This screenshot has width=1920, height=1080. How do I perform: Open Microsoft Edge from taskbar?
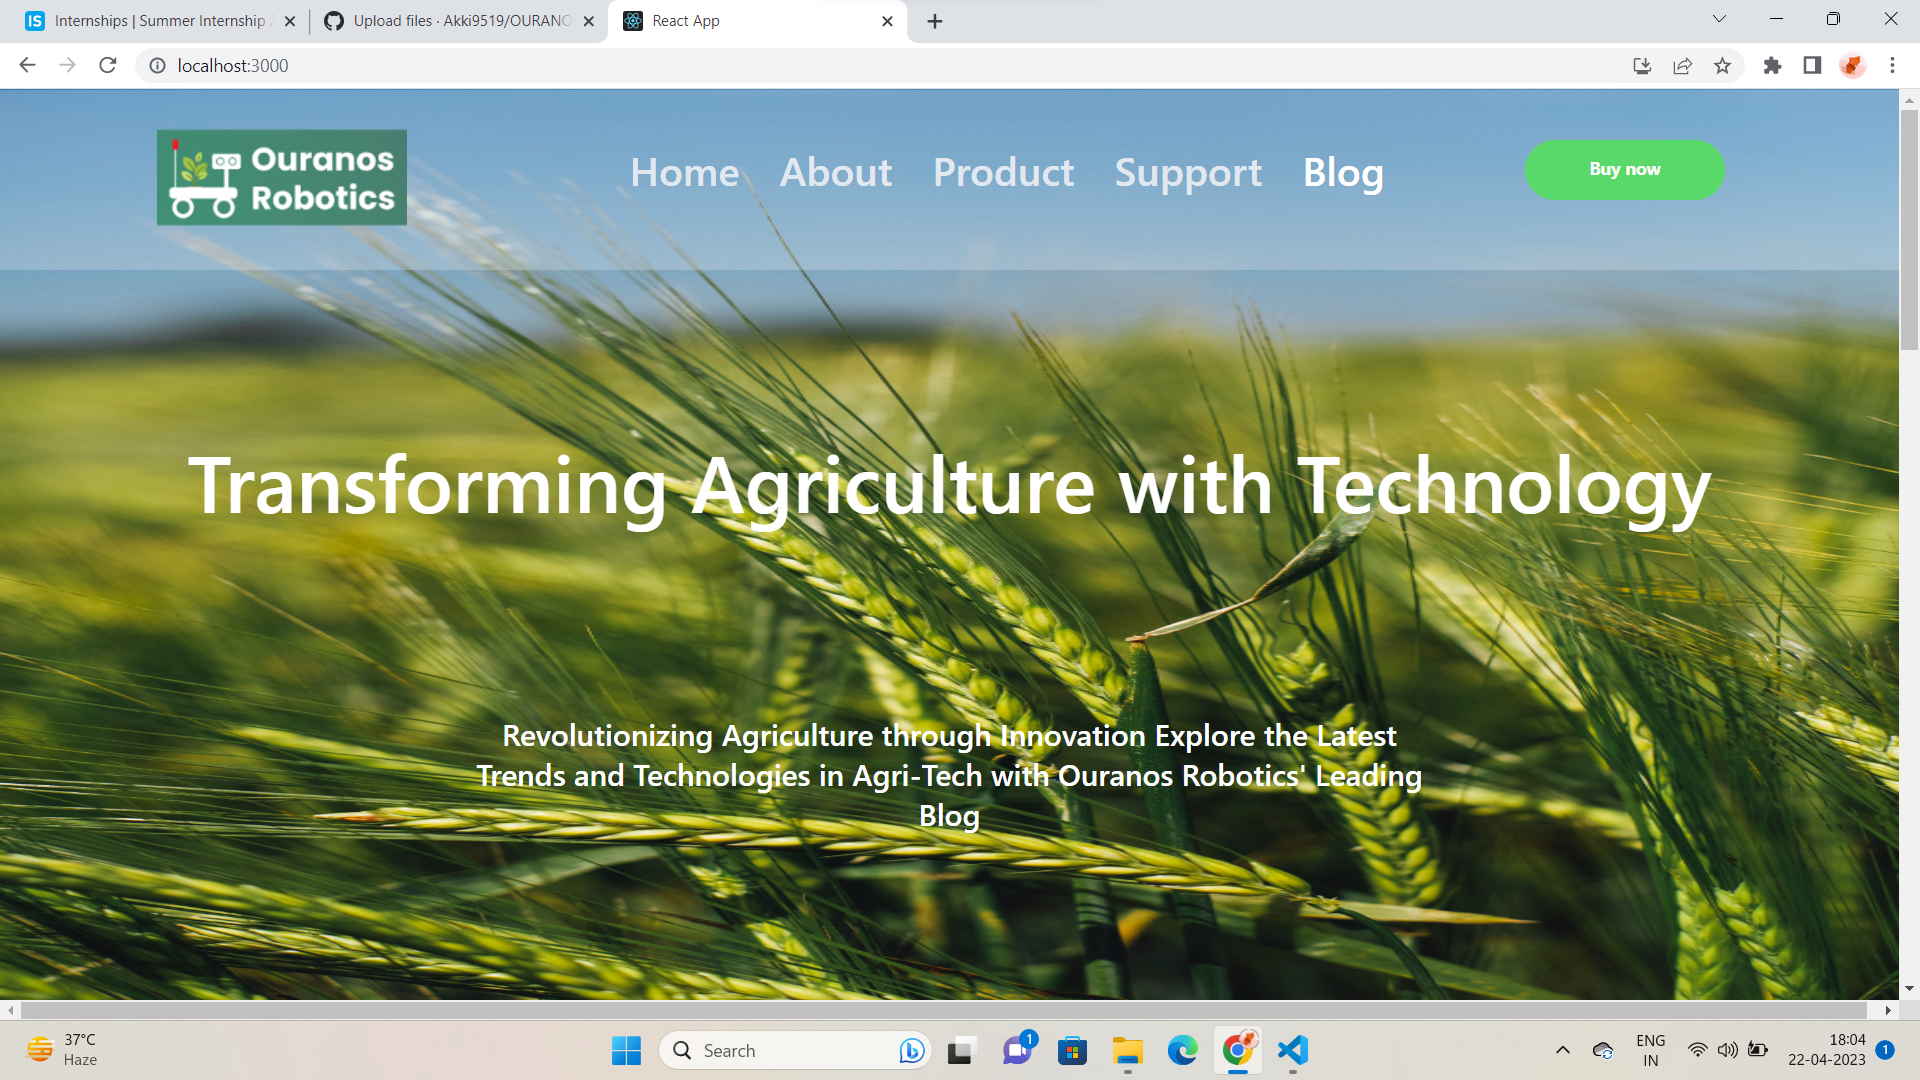[1182, 1050]
